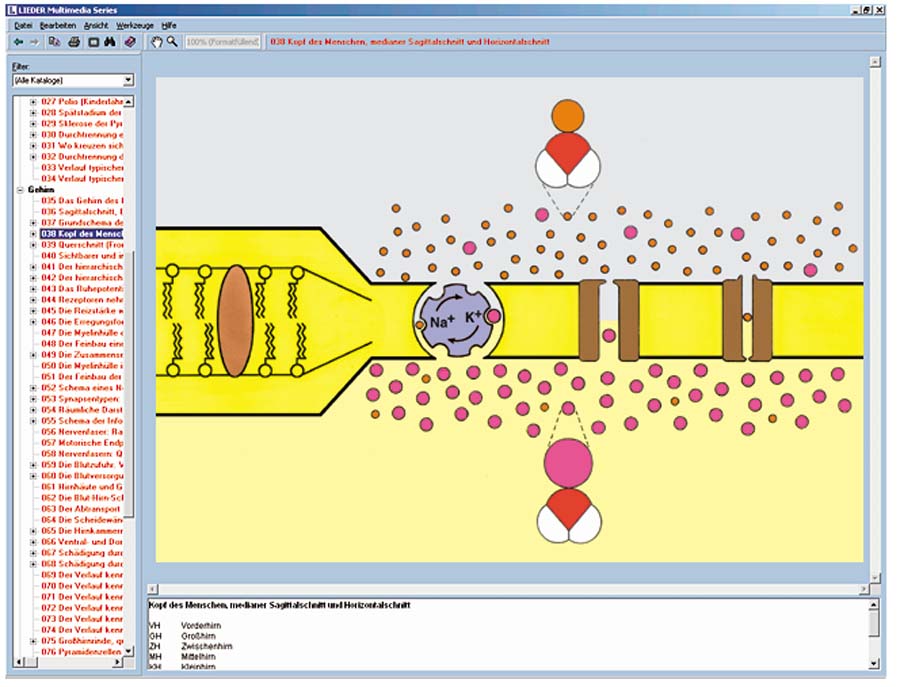Image resolution: width=900 pixels, height=687 pixels.
Task: Open the Werkzeuge menu
Action: pos(134,23)
